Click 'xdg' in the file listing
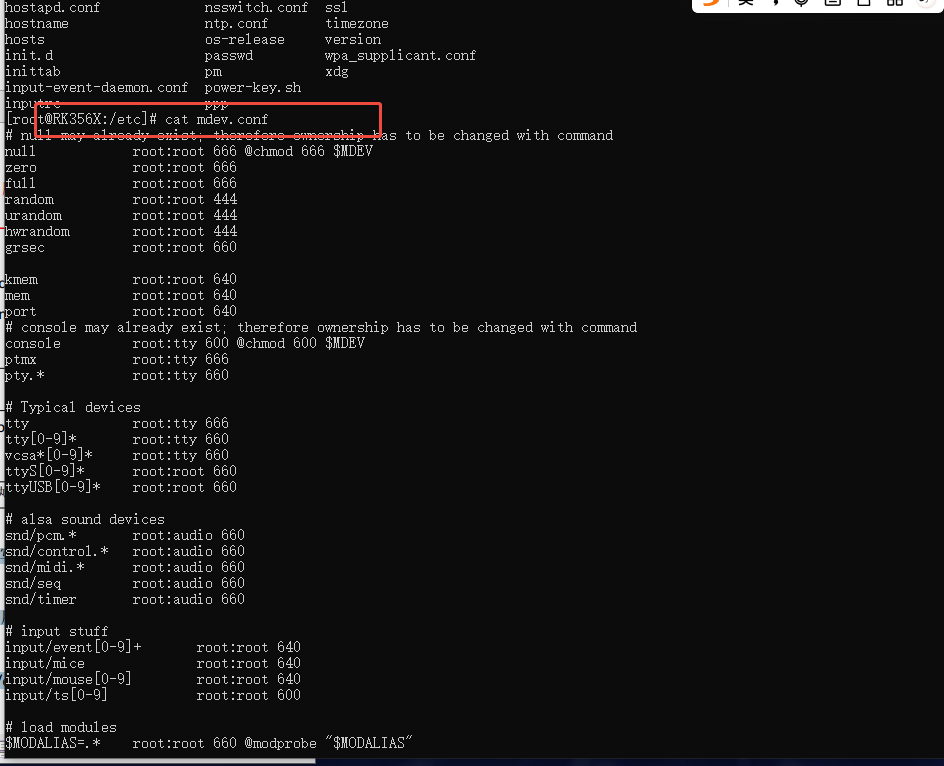The width and height of the screenshot is (944, 766). pos(337,72)
